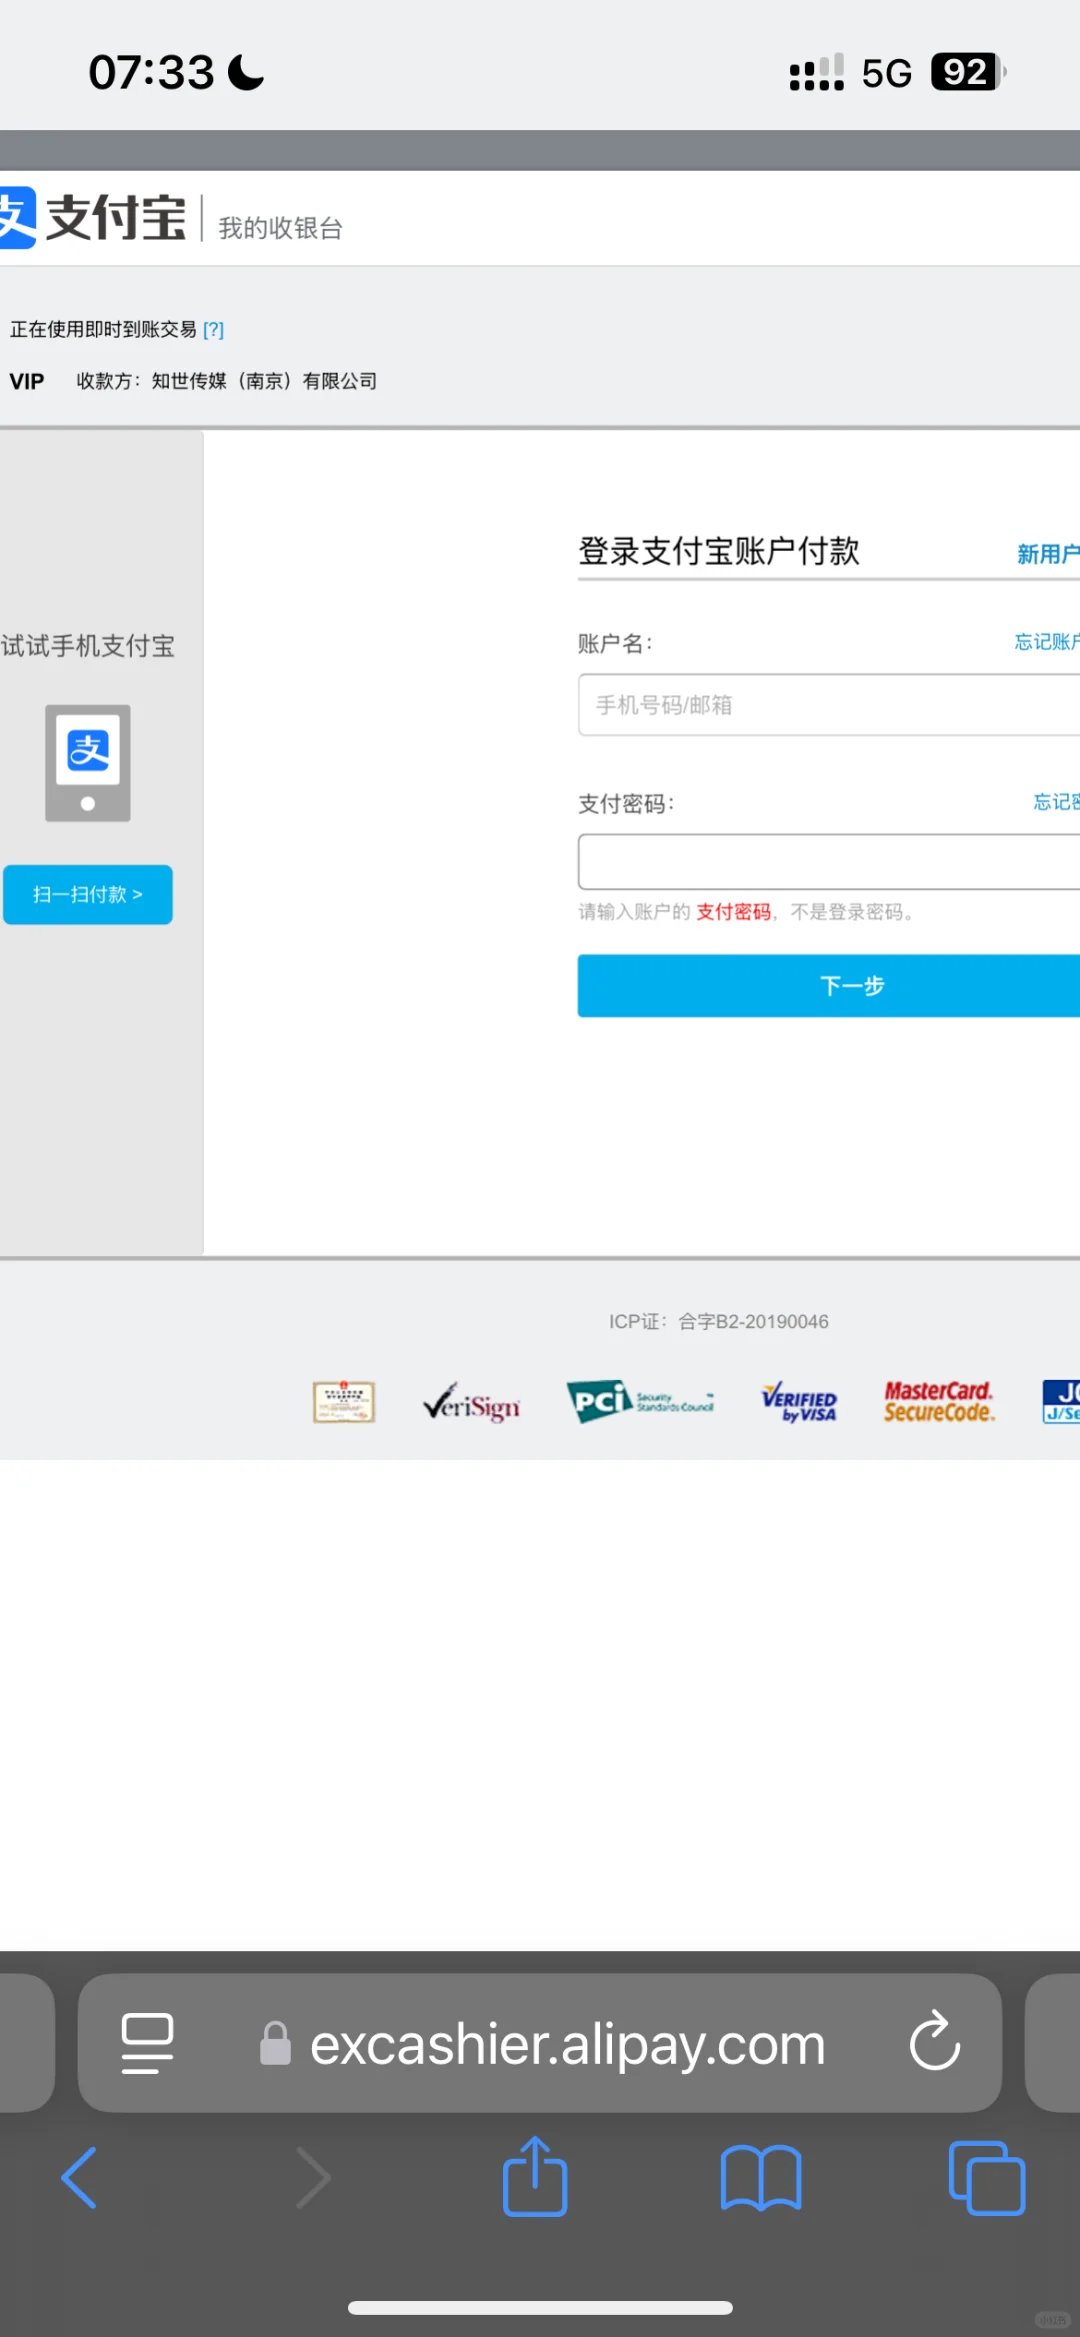
Task: Open Safari bookmarks book icon
Action: (761, 2177)
